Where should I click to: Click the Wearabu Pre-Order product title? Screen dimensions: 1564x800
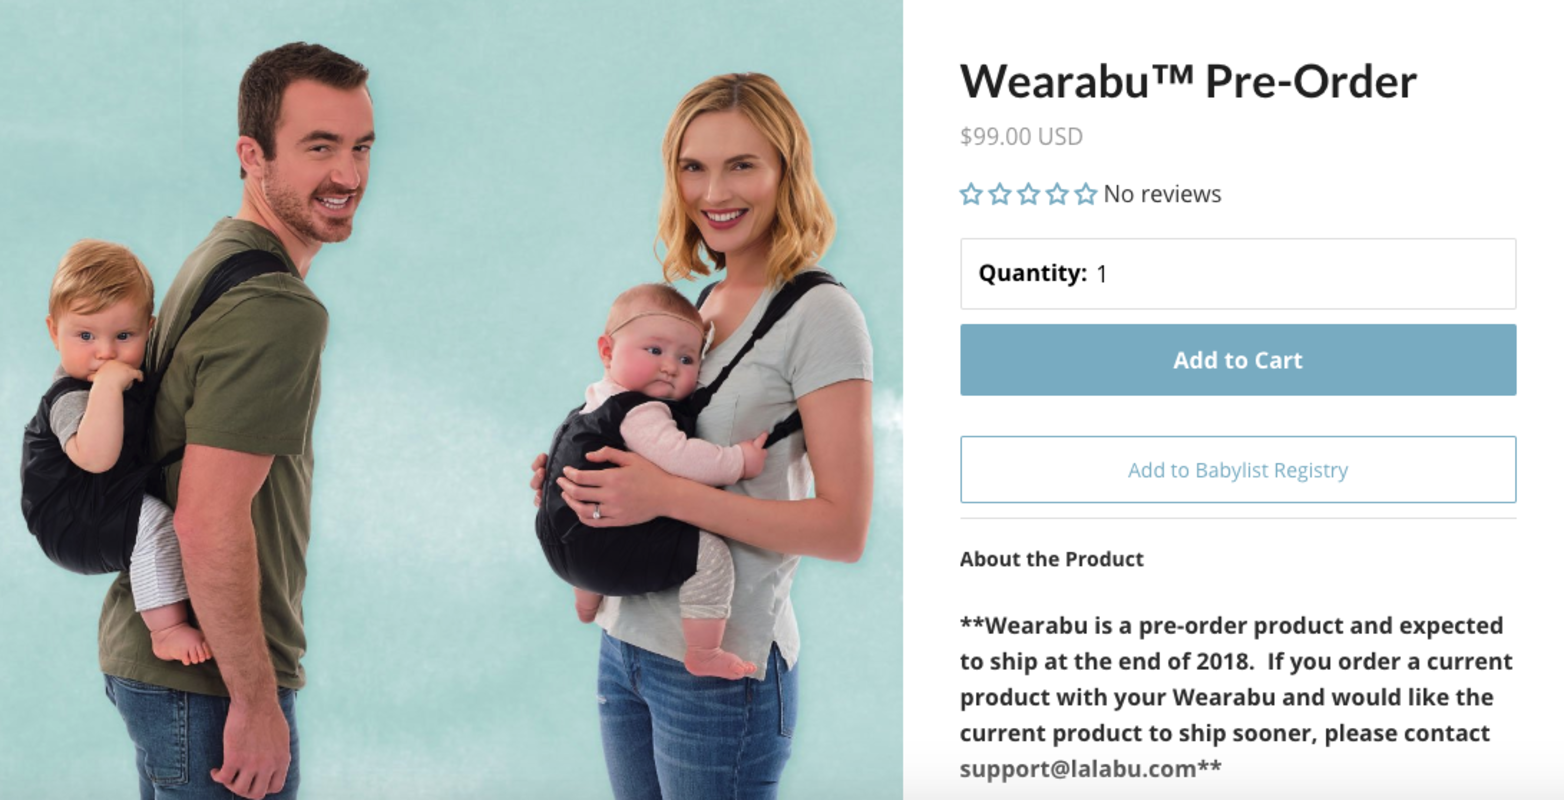[1188, 81]
